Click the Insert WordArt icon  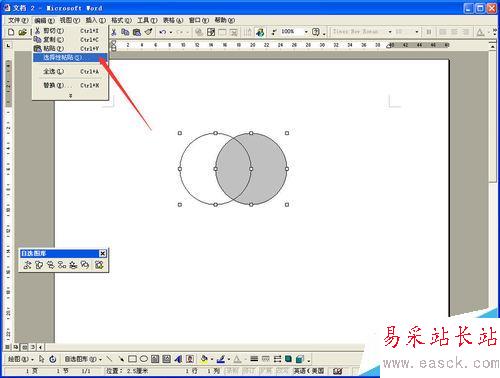[178, 359]
